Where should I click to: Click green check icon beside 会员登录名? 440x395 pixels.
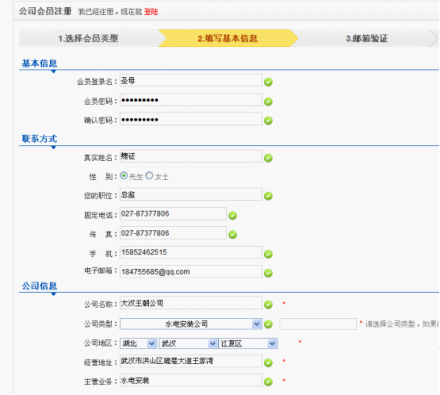268,82
